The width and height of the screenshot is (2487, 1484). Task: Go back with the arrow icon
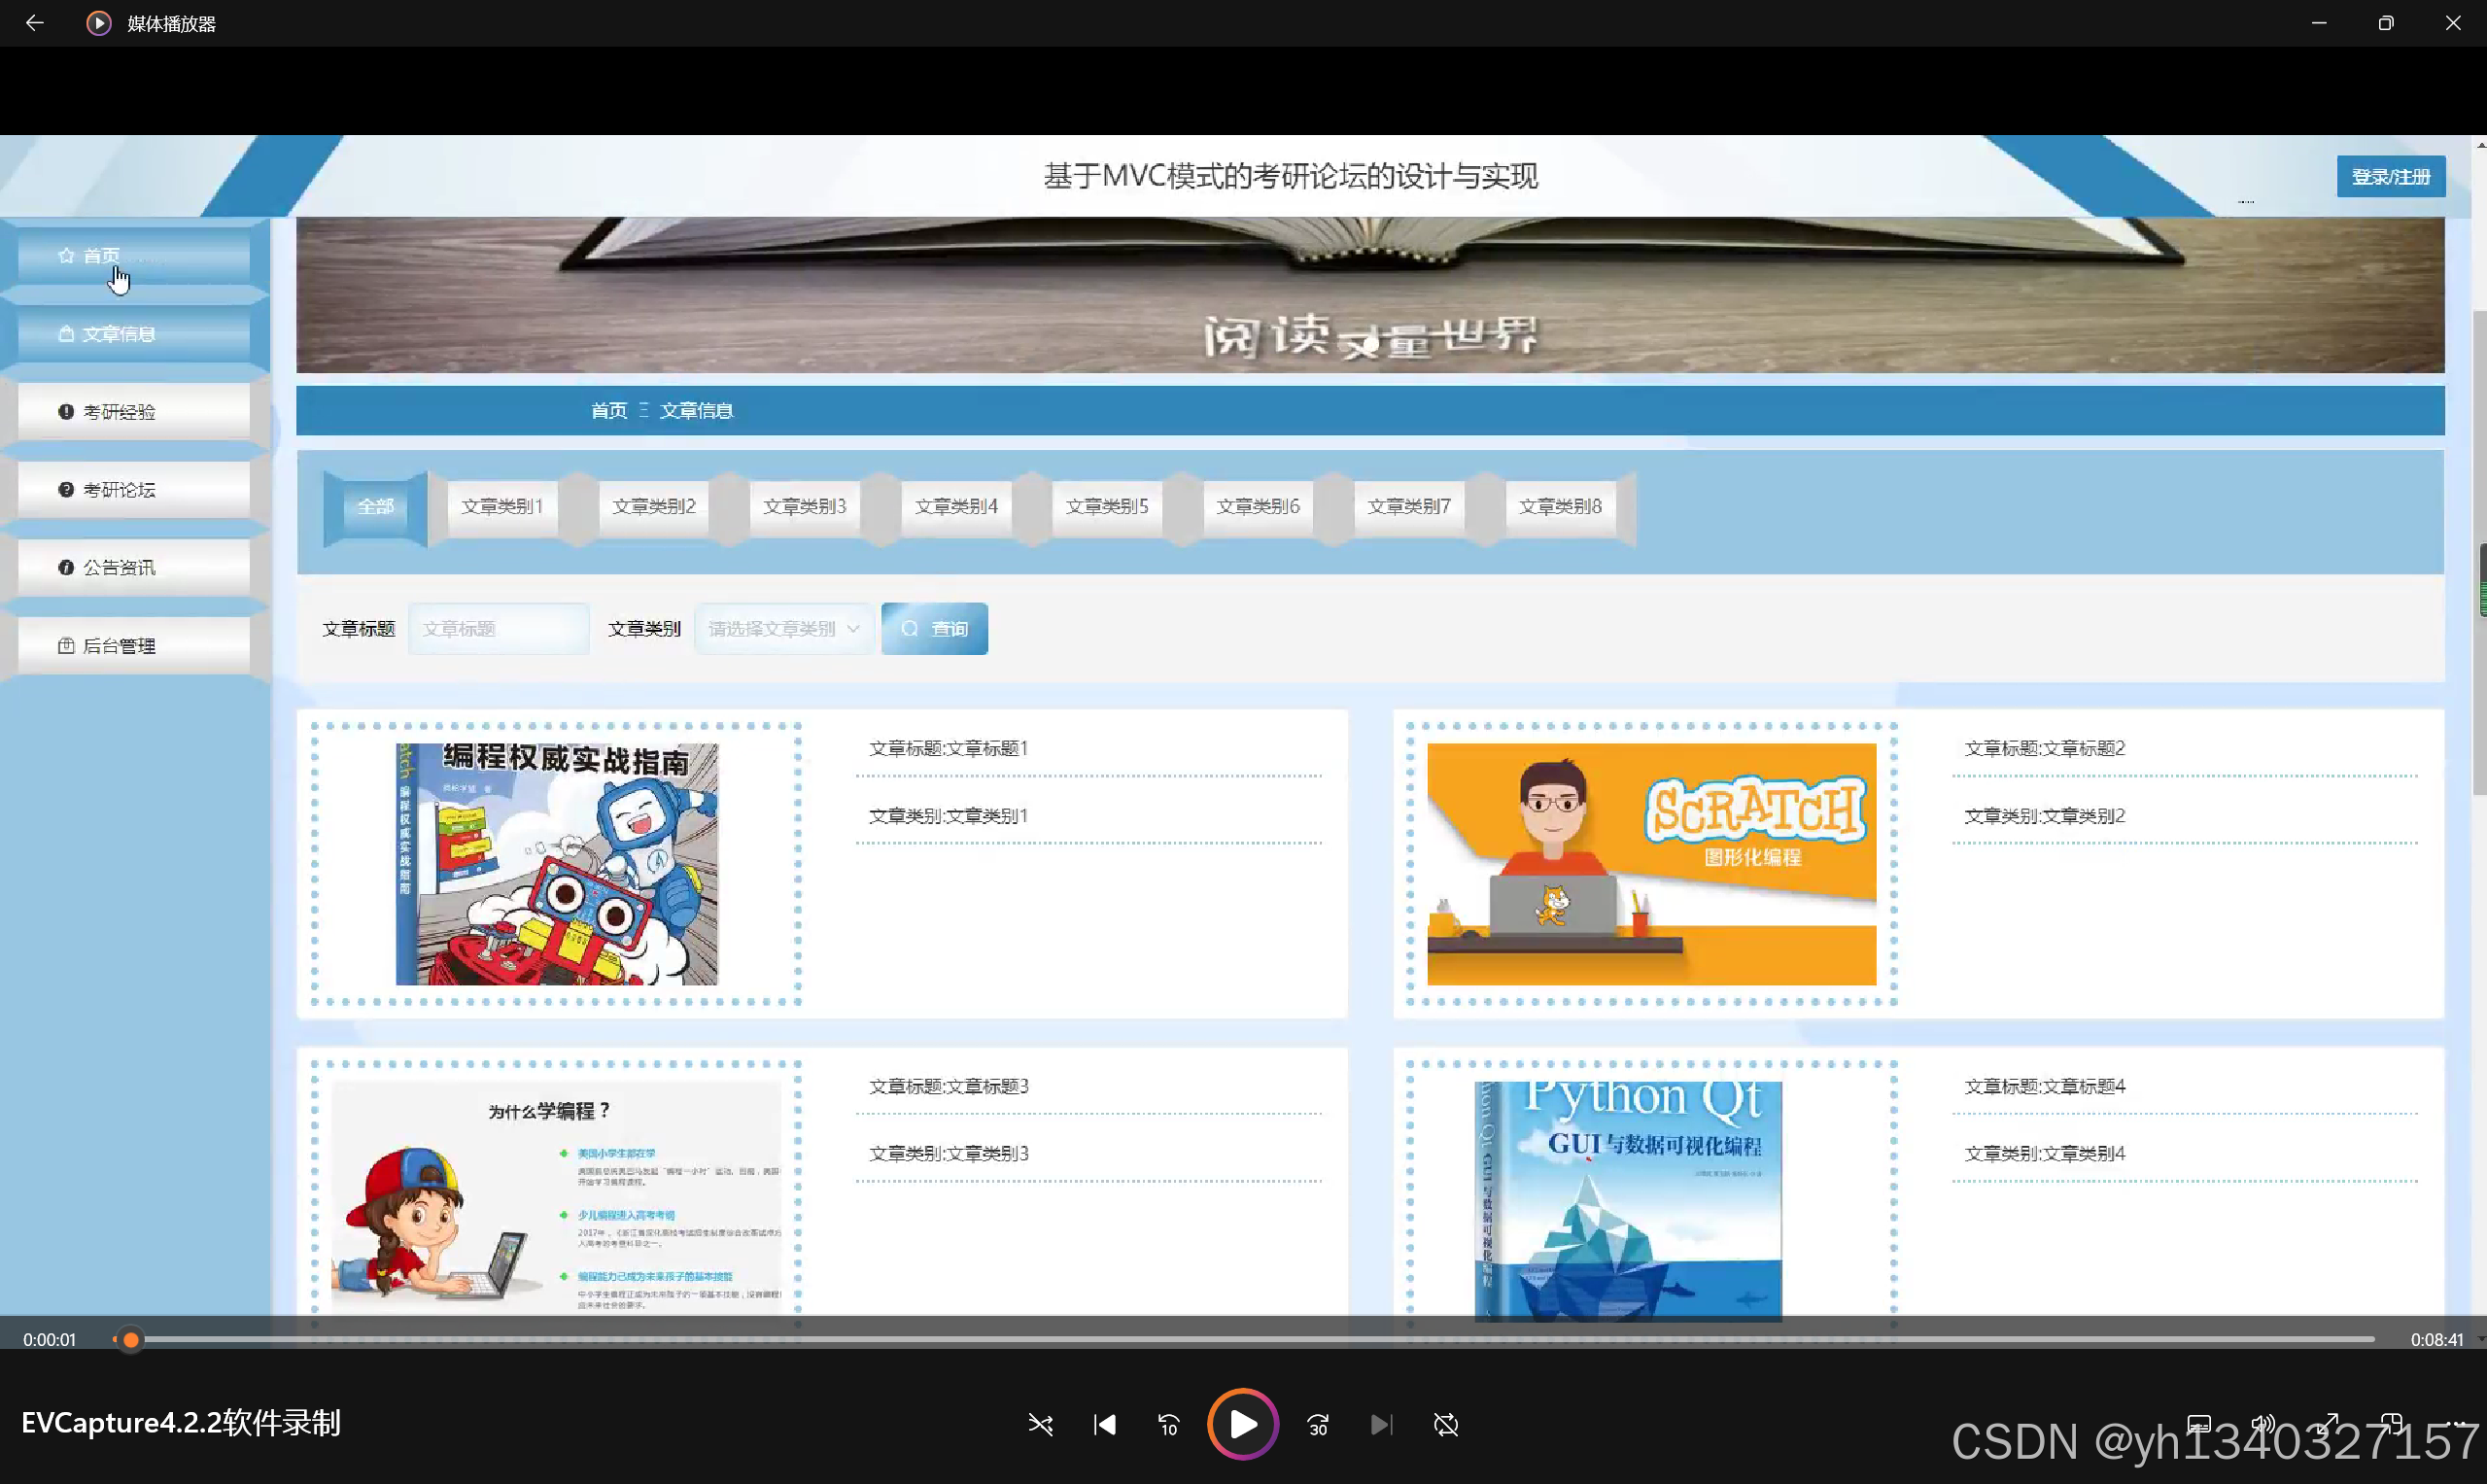(35, 23)
